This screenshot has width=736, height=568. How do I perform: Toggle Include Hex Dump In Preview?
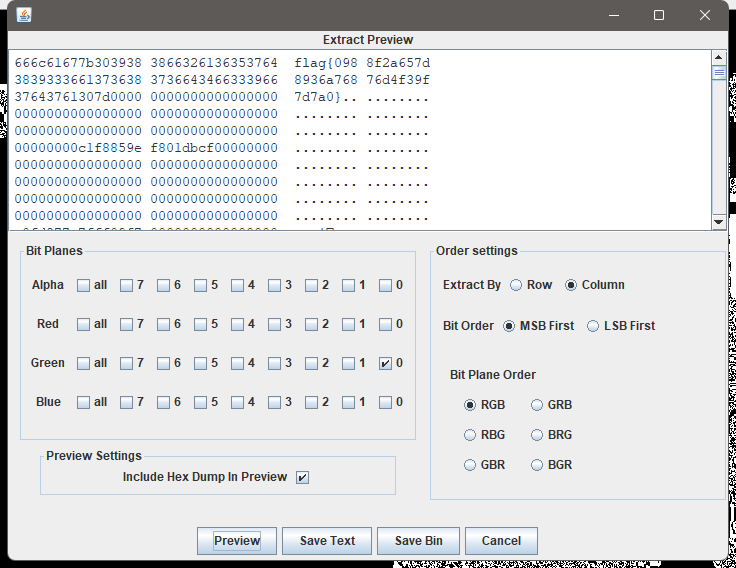point(303,477)
